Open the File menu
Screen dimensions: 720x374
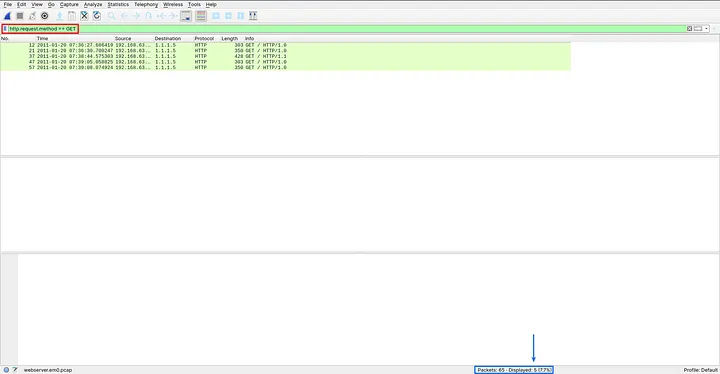click(x=8, y=5)
